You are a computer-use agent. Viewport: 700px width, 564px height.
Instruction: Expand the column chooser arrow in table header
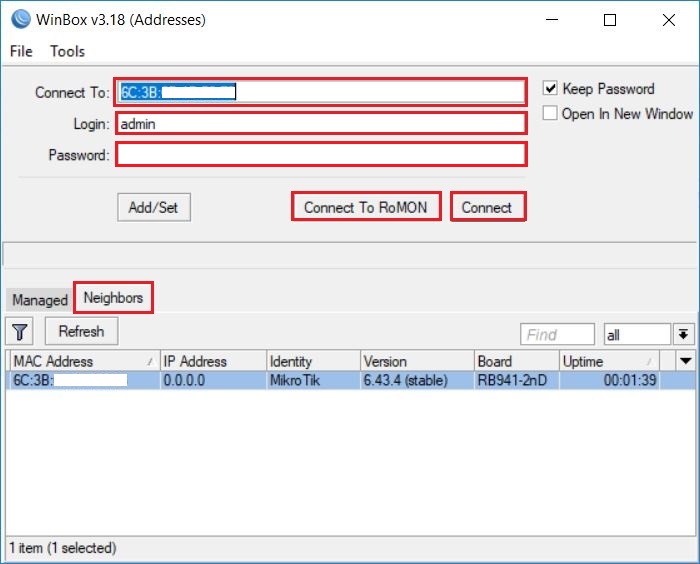686,361
